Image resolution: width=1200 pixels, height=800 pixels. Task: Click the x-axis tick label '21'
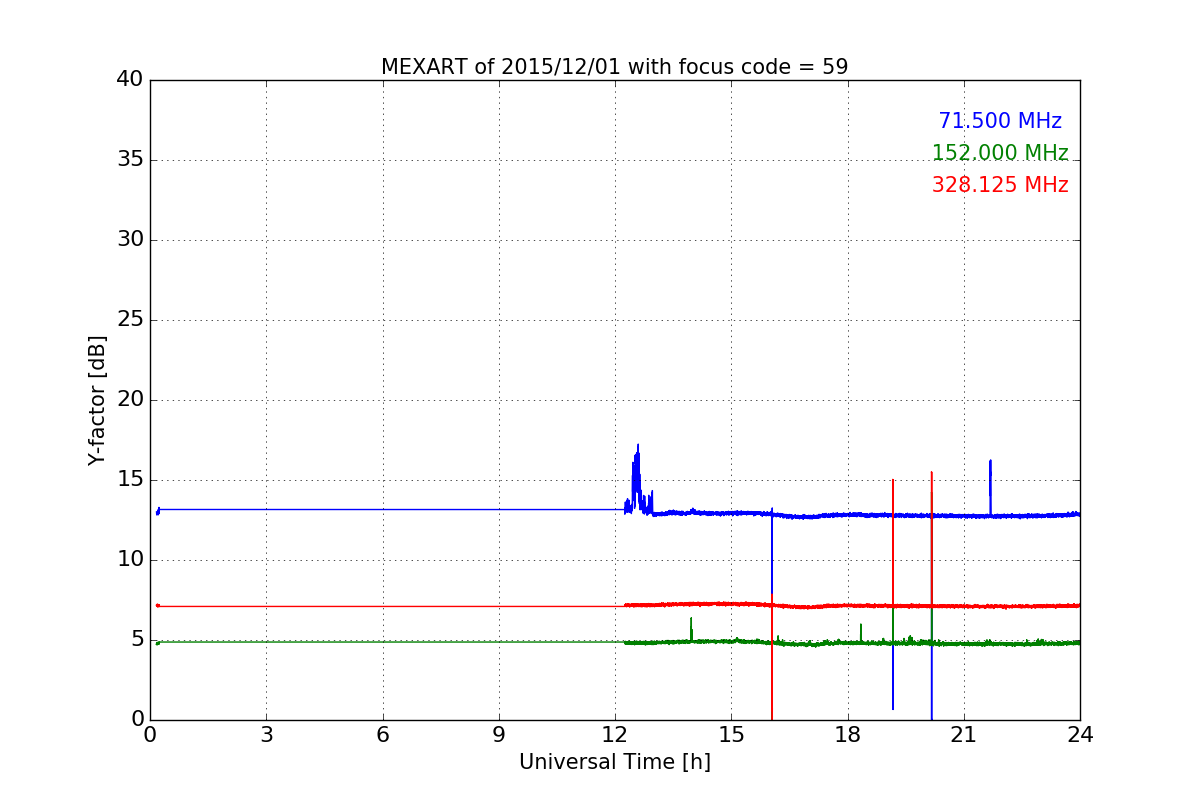(964, 735)
